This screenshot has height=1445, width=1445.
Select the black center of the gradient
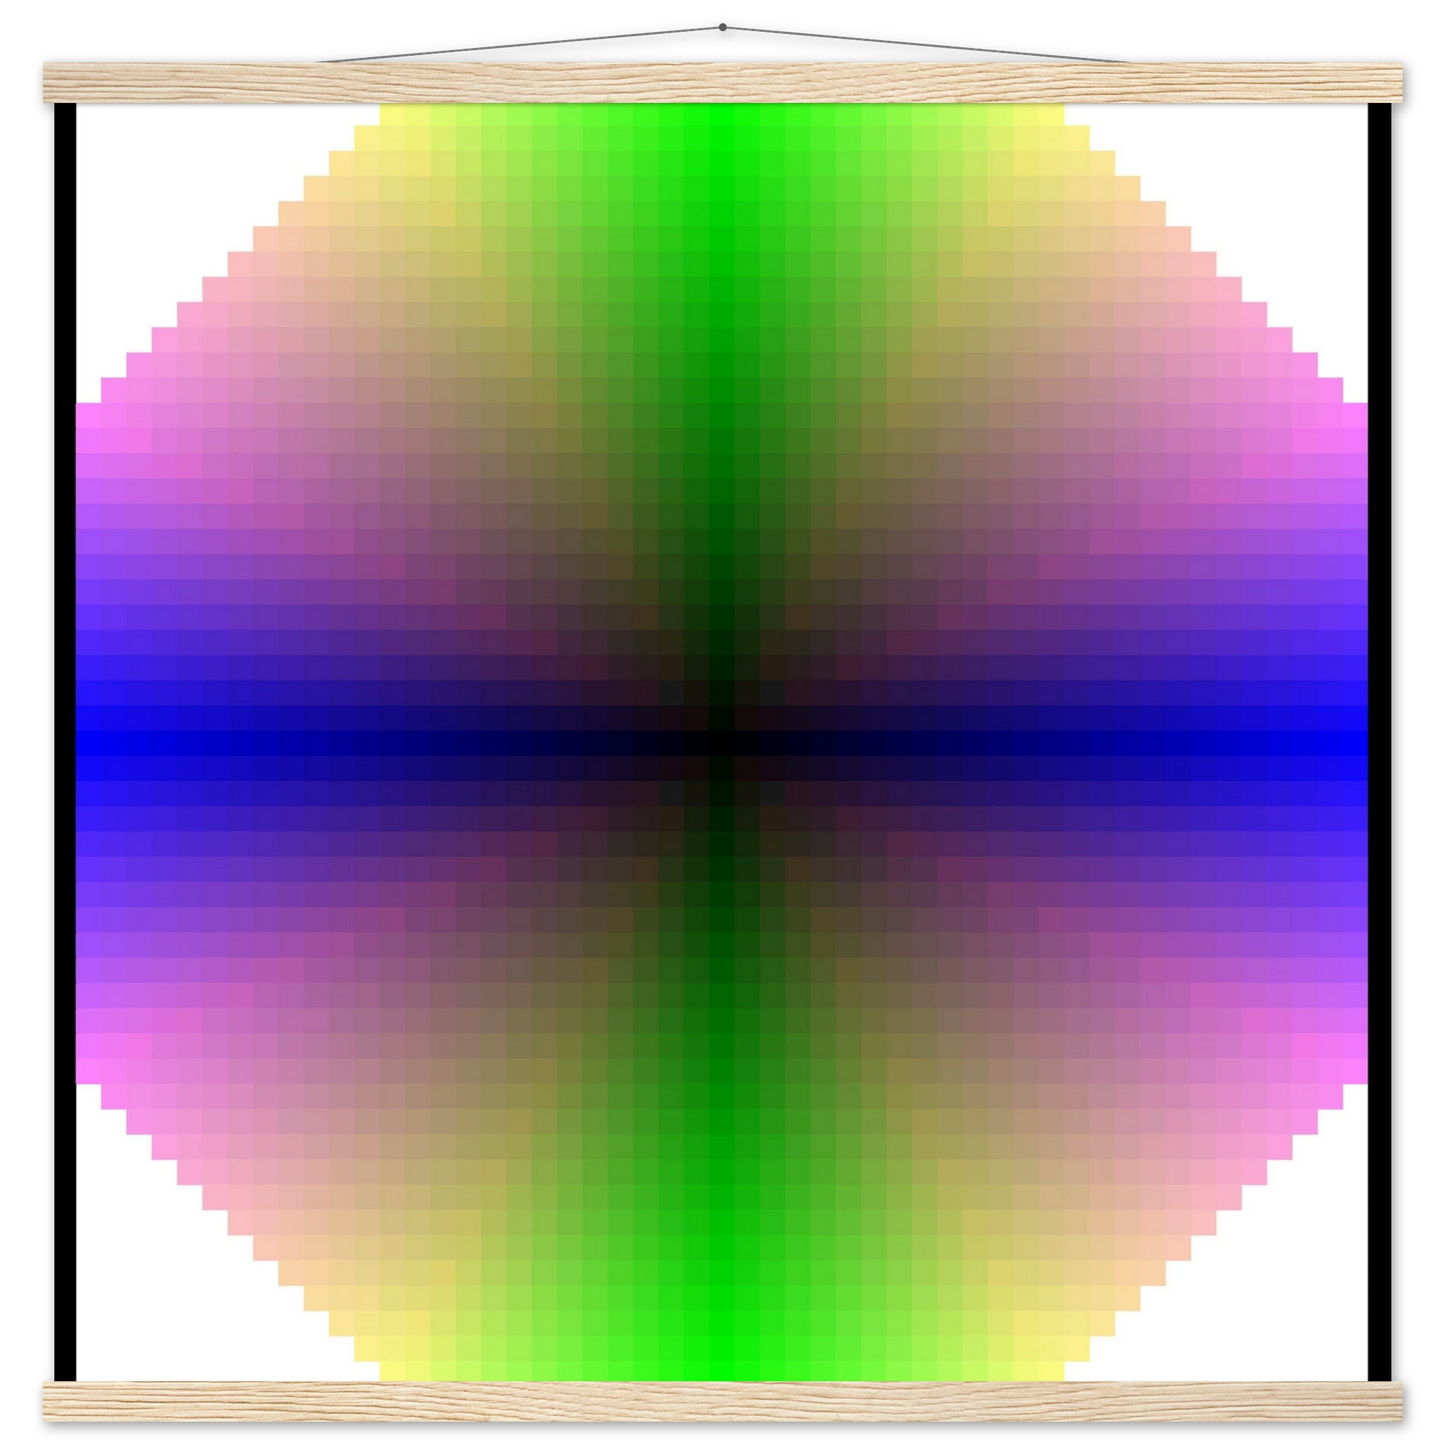pyautogui.click(x=722, y=743)
